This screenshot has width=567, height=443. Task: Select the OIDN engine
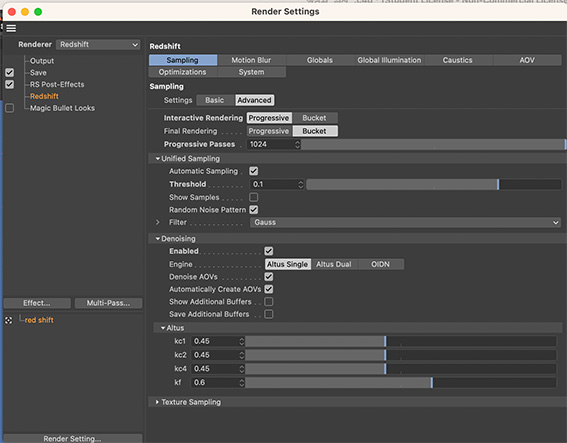(380, 264)
